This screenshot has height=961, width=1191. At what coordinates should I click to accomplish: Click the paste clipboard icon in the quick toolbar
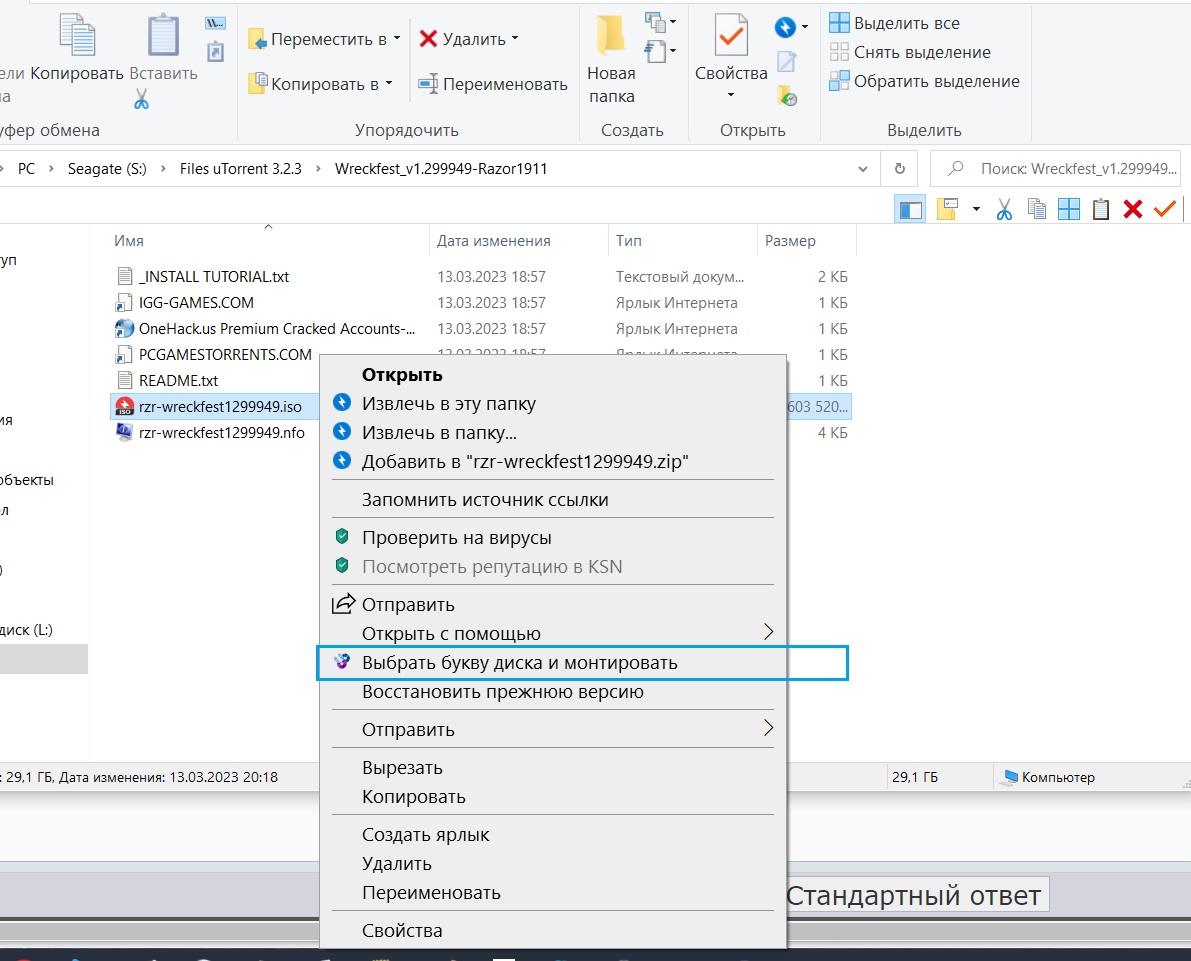coord(1101,209)
